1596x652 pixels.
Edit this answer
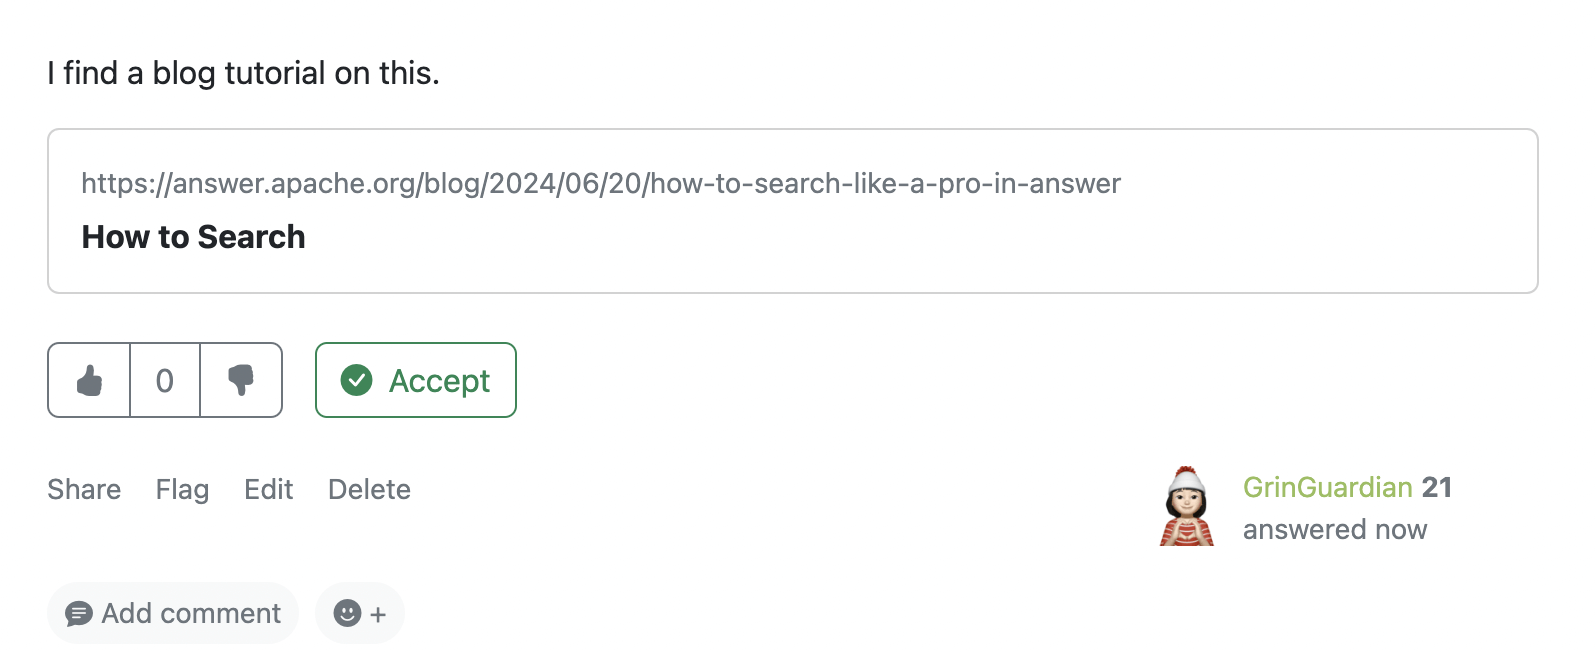point(268,489)
